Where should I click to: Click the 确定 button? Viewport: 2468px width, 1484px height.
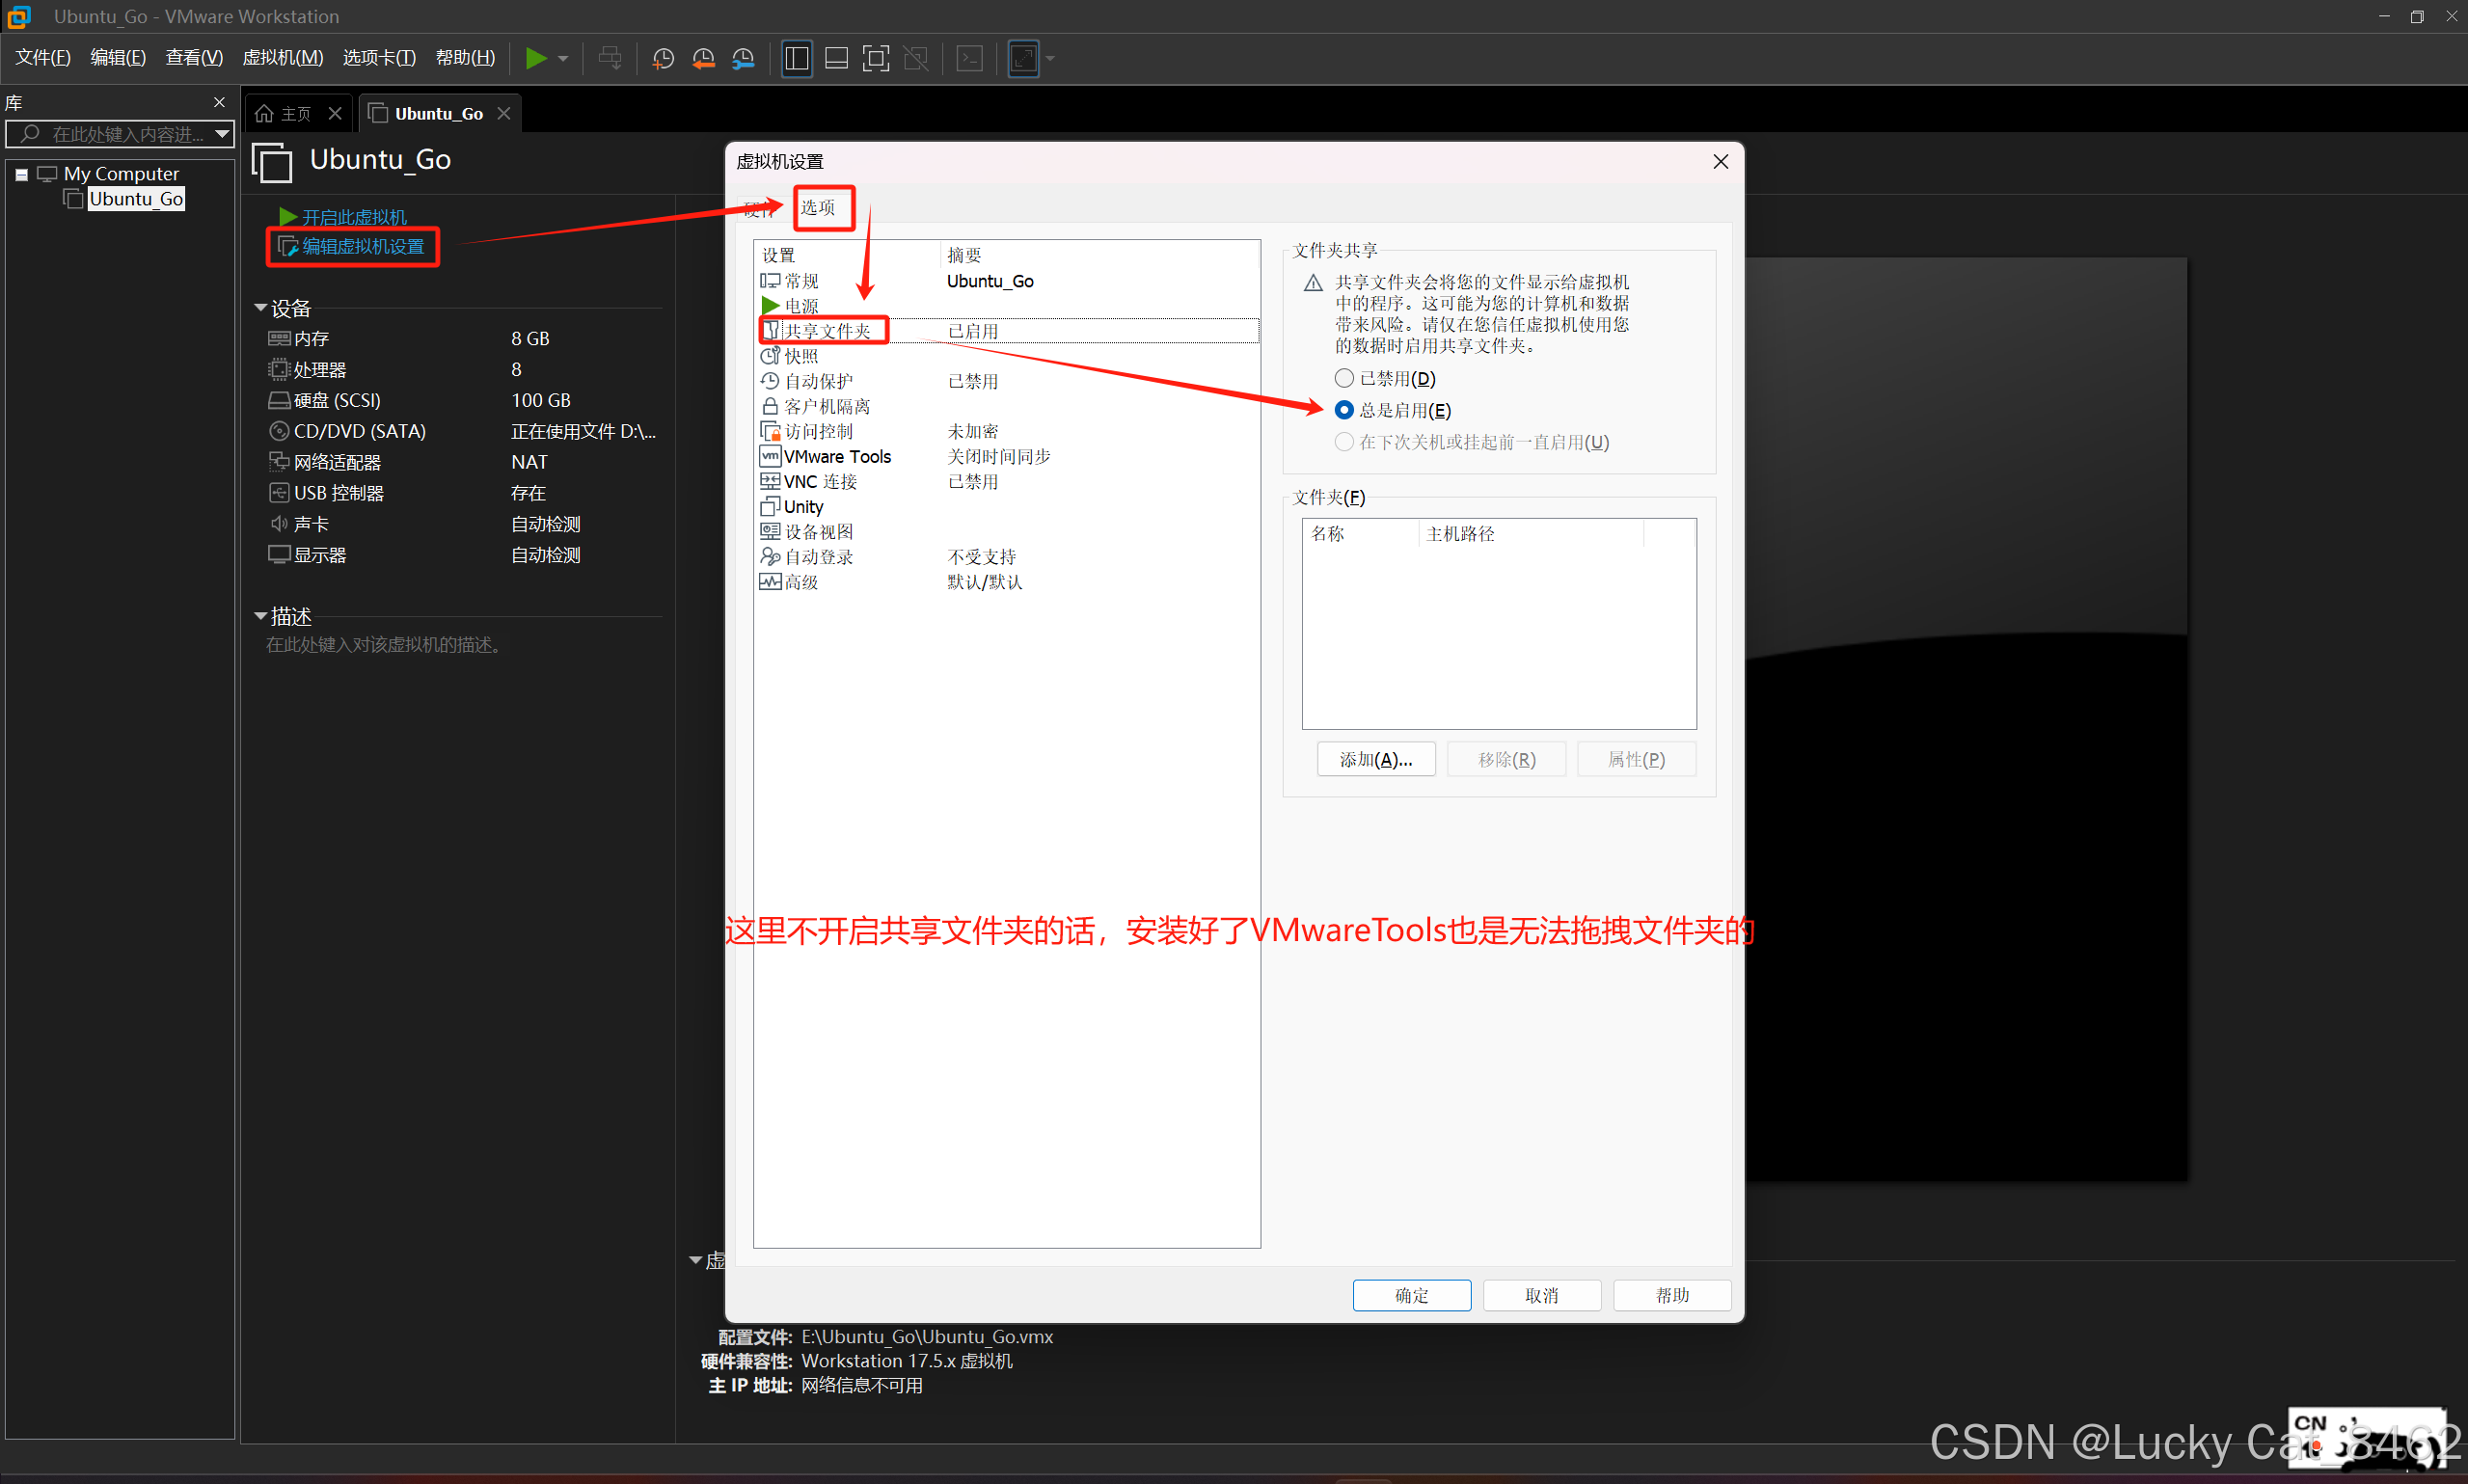point(1411,1295)
